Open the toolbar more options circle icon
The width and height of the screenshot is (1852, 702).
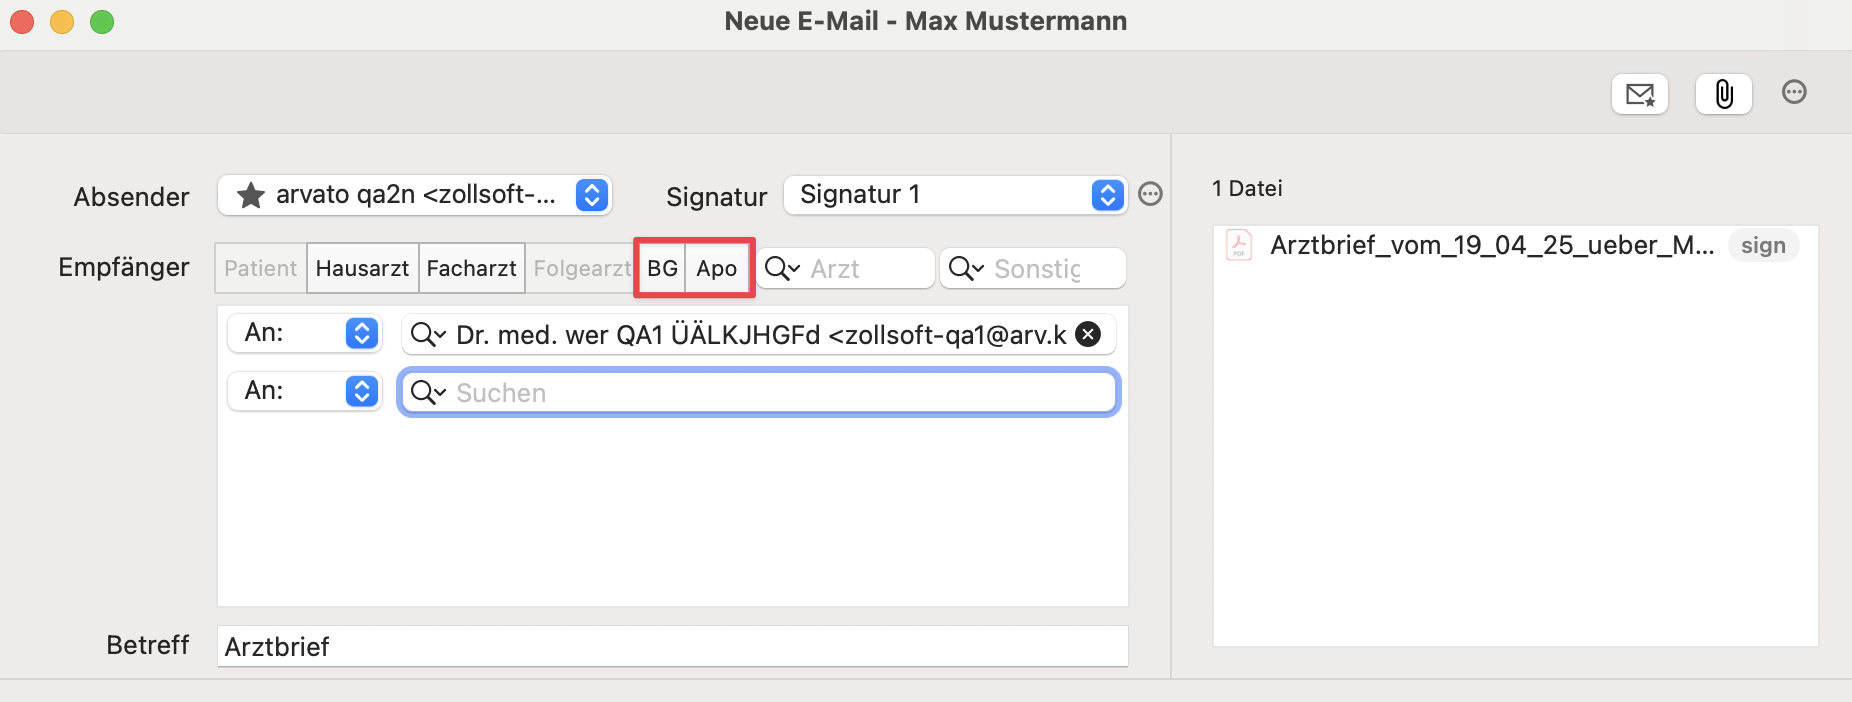point(1794,92)
